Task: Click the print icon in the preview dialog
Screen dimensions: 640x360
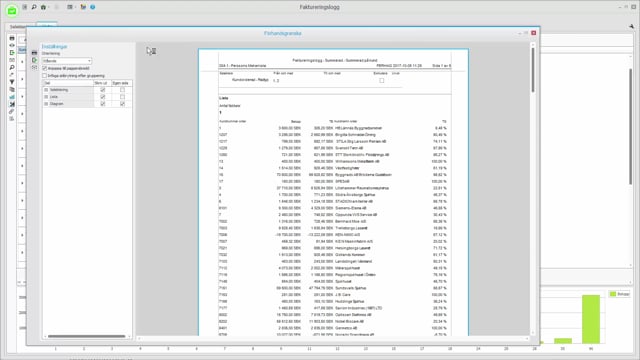Action: 34,53
